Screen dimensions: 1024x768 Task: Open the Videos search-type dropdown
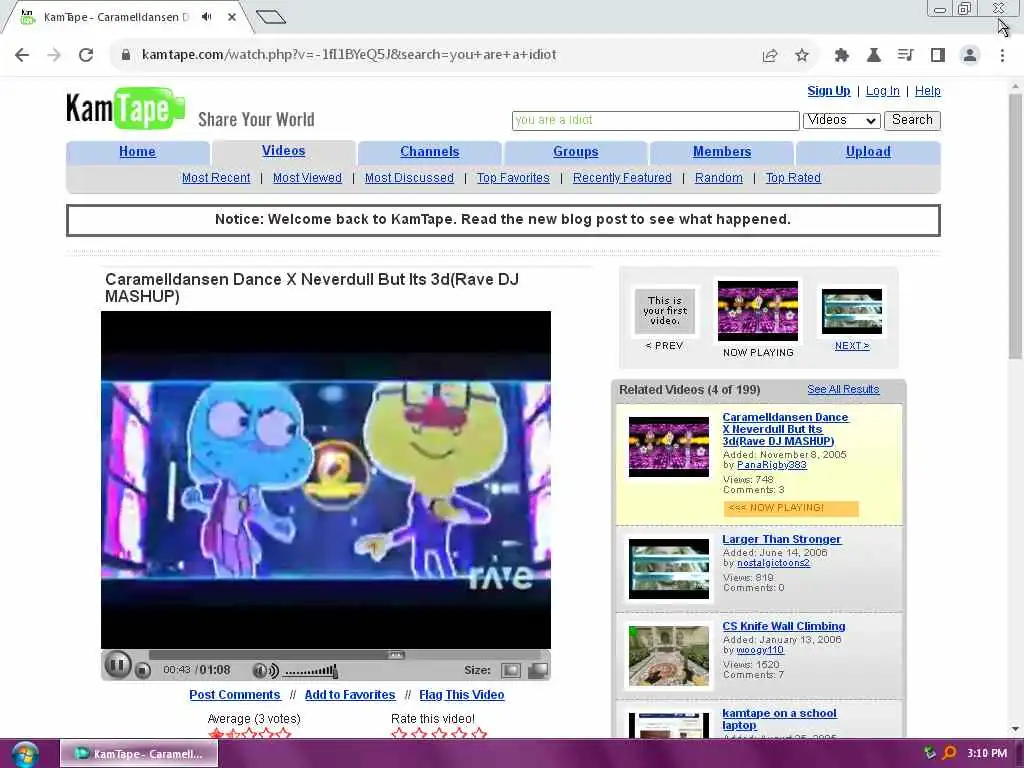[841, 120]
